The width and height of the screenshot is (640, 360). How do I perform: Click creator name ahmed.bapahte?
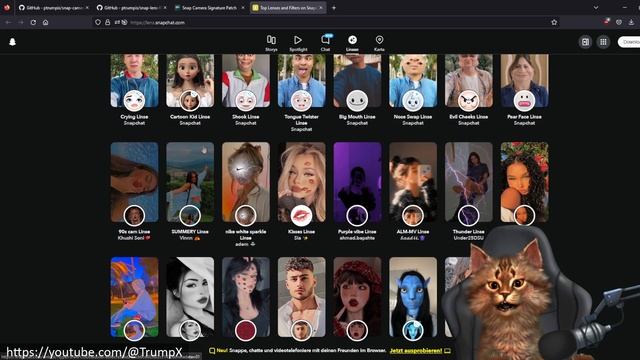tap(357, 238)
